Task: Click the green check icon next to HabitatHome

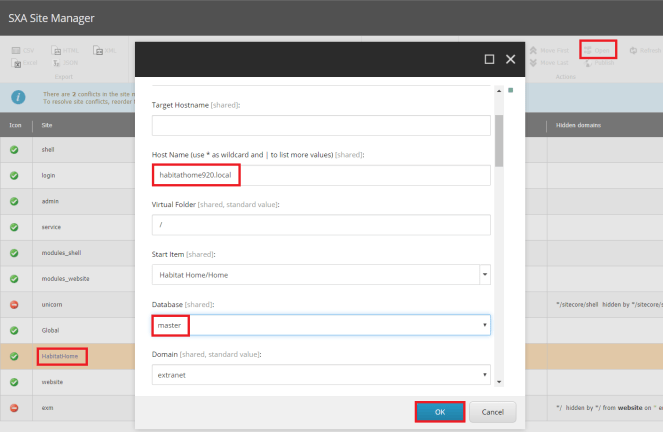Action: point(15,356)
